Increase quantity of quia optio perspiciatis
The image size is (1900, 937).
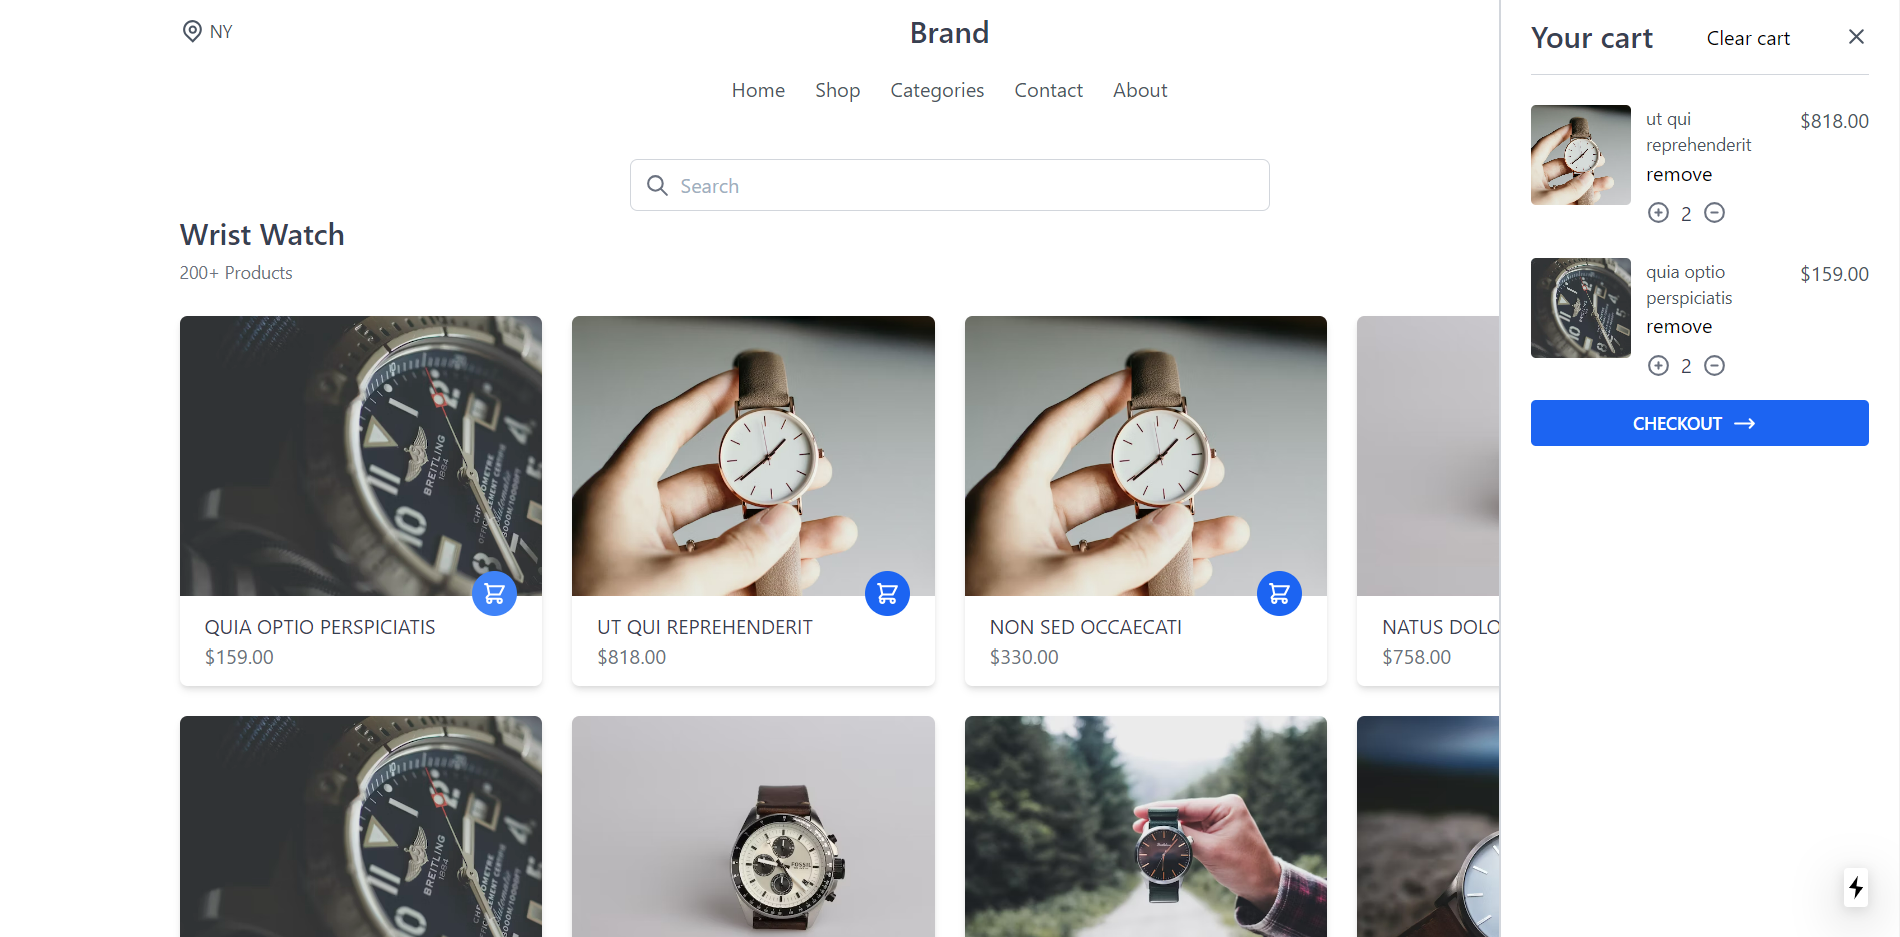[x=1658, y=366]
